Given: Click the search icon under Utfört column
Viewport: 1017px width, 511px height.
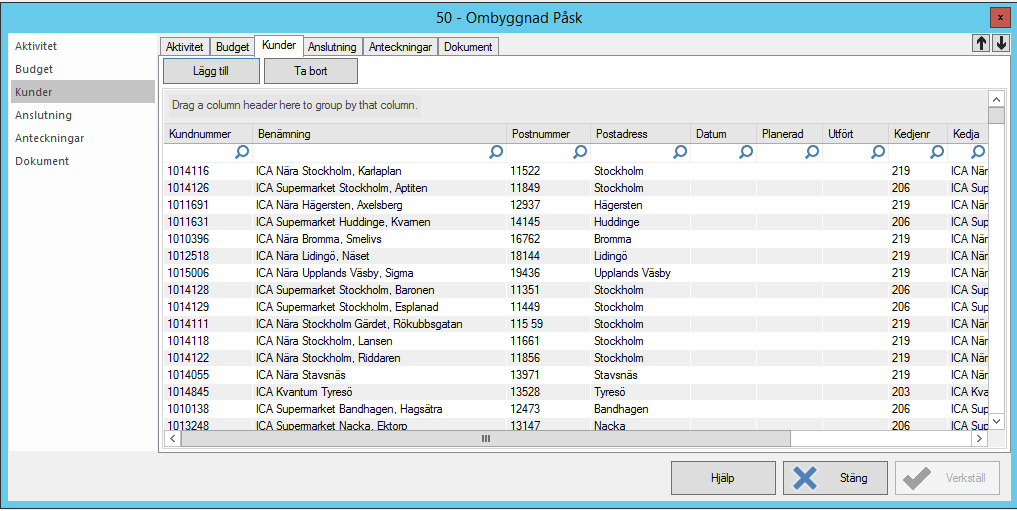Looking at the screenshot, I should tap(878, 152).
